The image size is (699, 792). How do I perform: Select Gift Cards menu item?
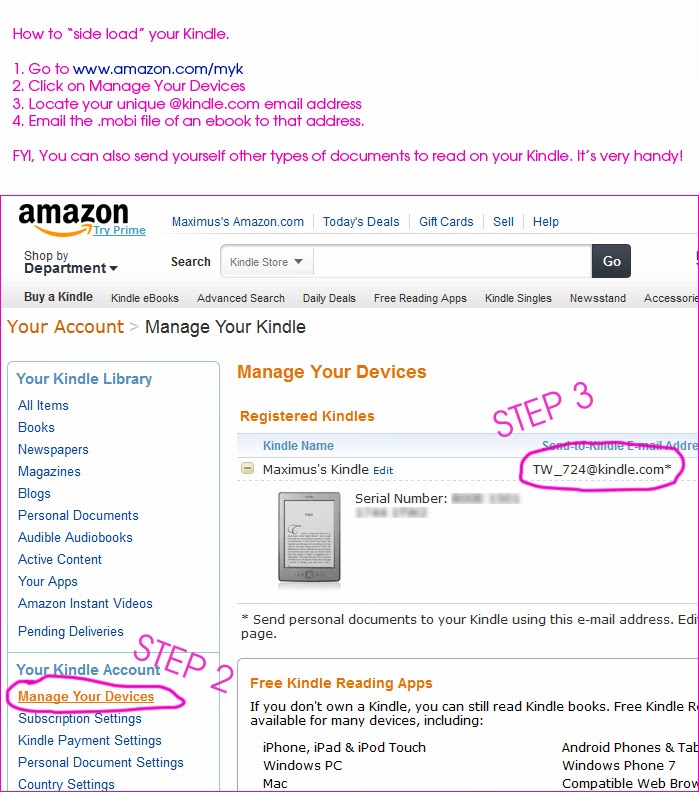pyautogui.click(x=446, y=222)
